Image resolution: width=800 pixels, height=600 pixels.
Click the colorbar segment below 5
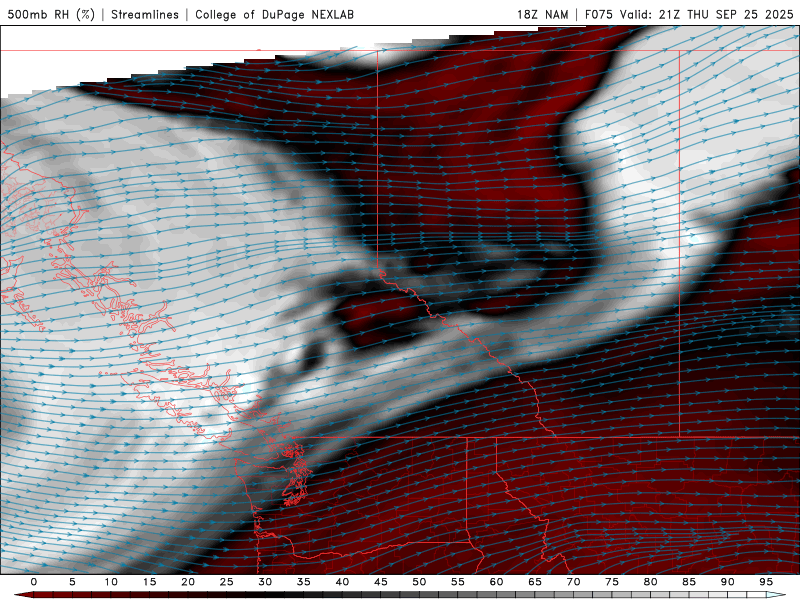(72, 595)
